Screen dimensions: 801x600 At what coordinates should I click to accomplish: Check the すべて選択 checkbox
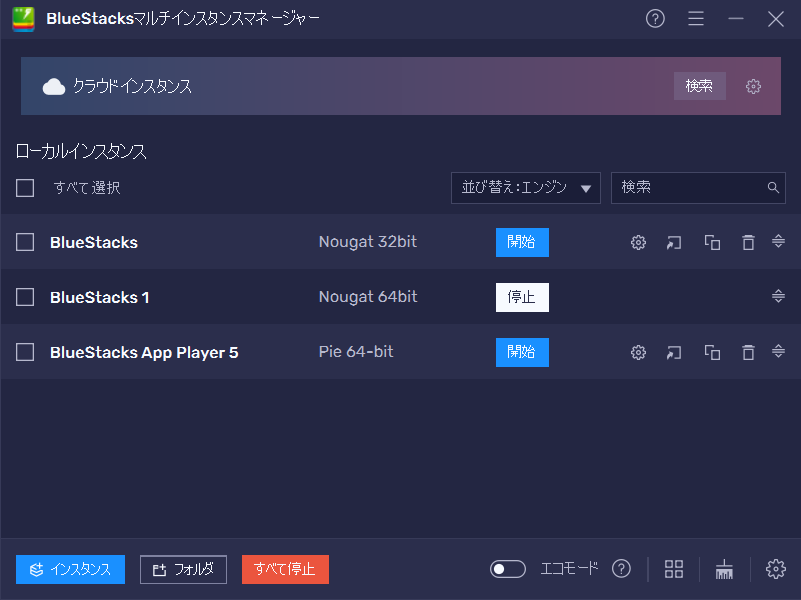[25, 188]
